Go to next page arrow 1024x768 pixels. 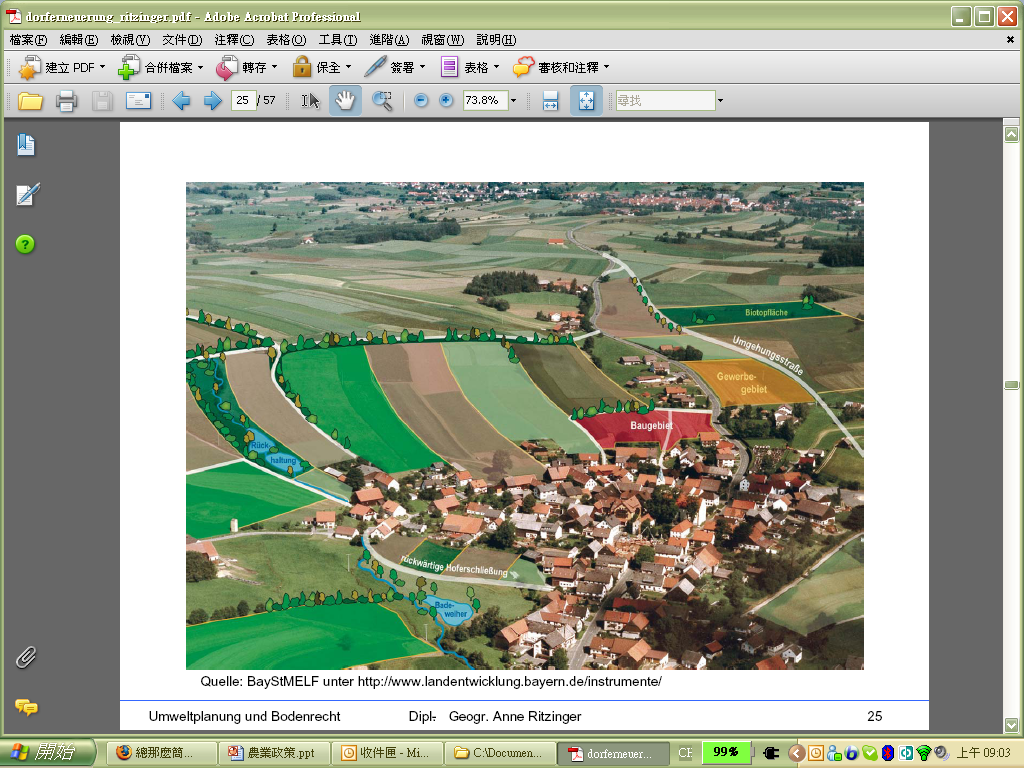tap(212, 100)
